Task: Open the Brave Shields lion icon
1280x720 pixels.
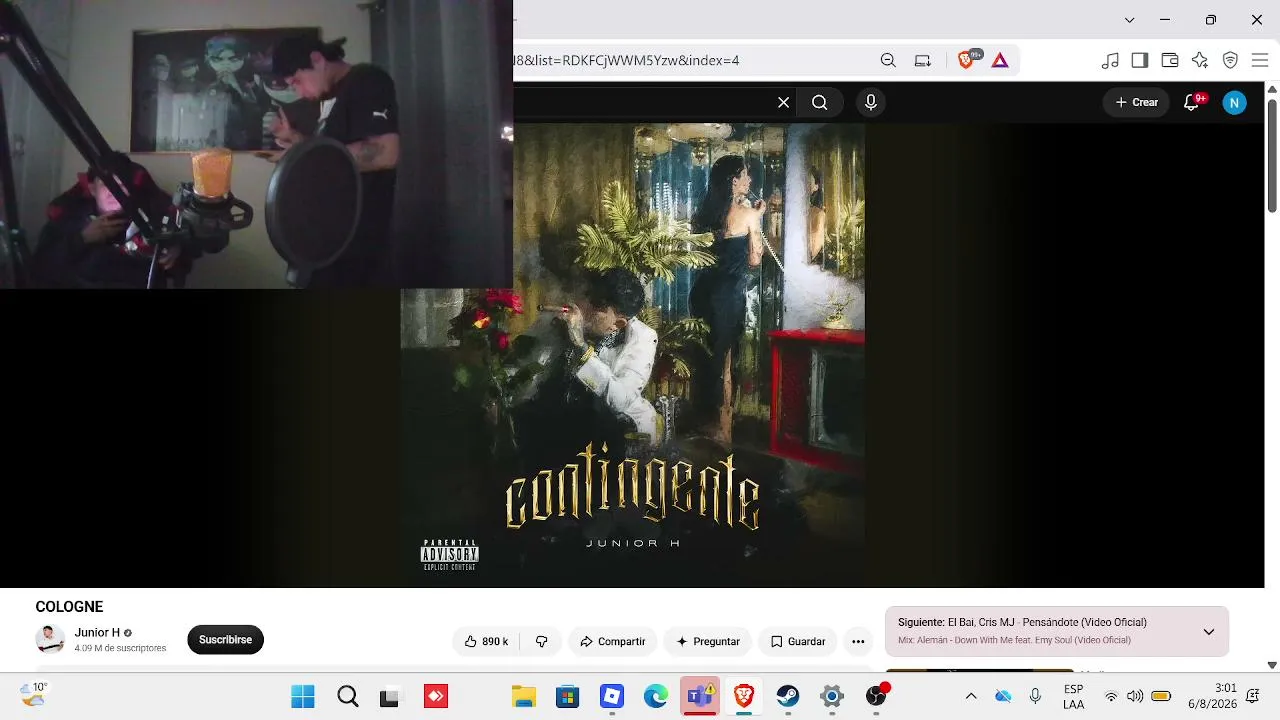Action: pos(966,60)
